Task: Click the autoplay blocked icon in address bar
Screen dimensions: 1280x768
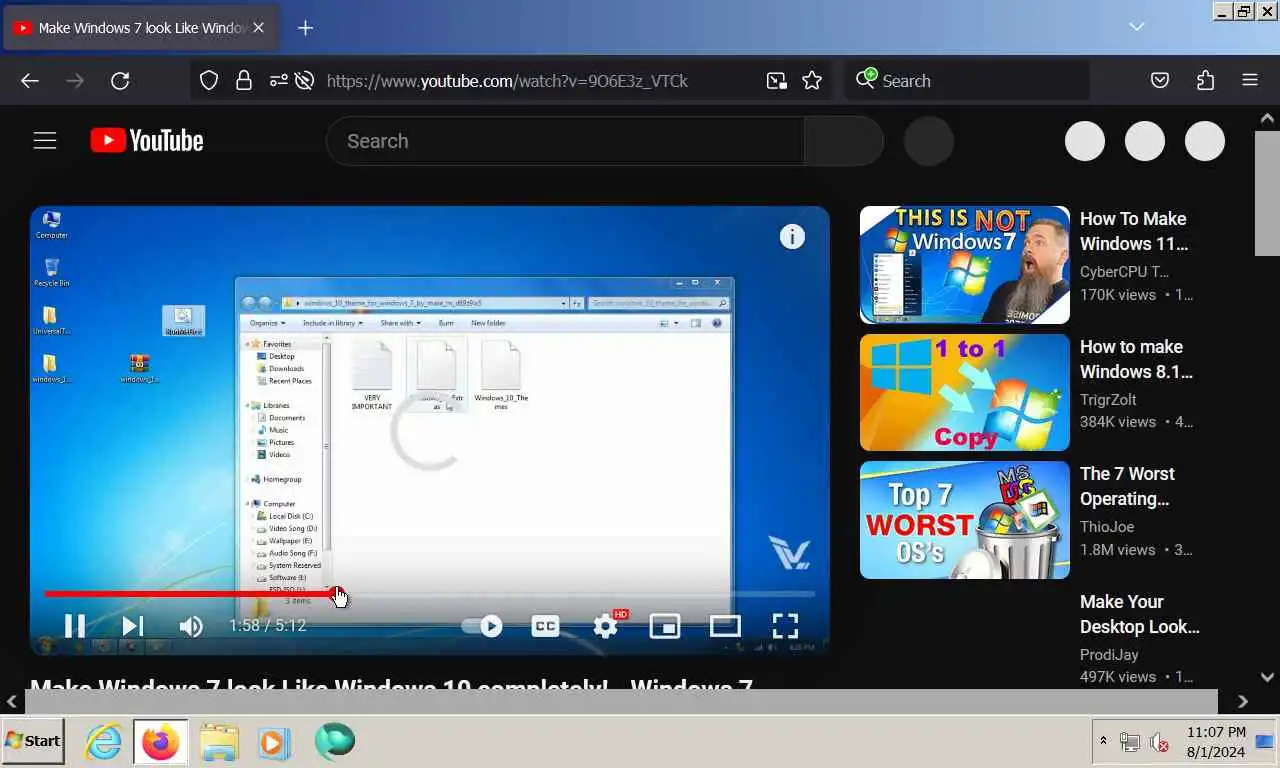Action: [x=305, y=81]
